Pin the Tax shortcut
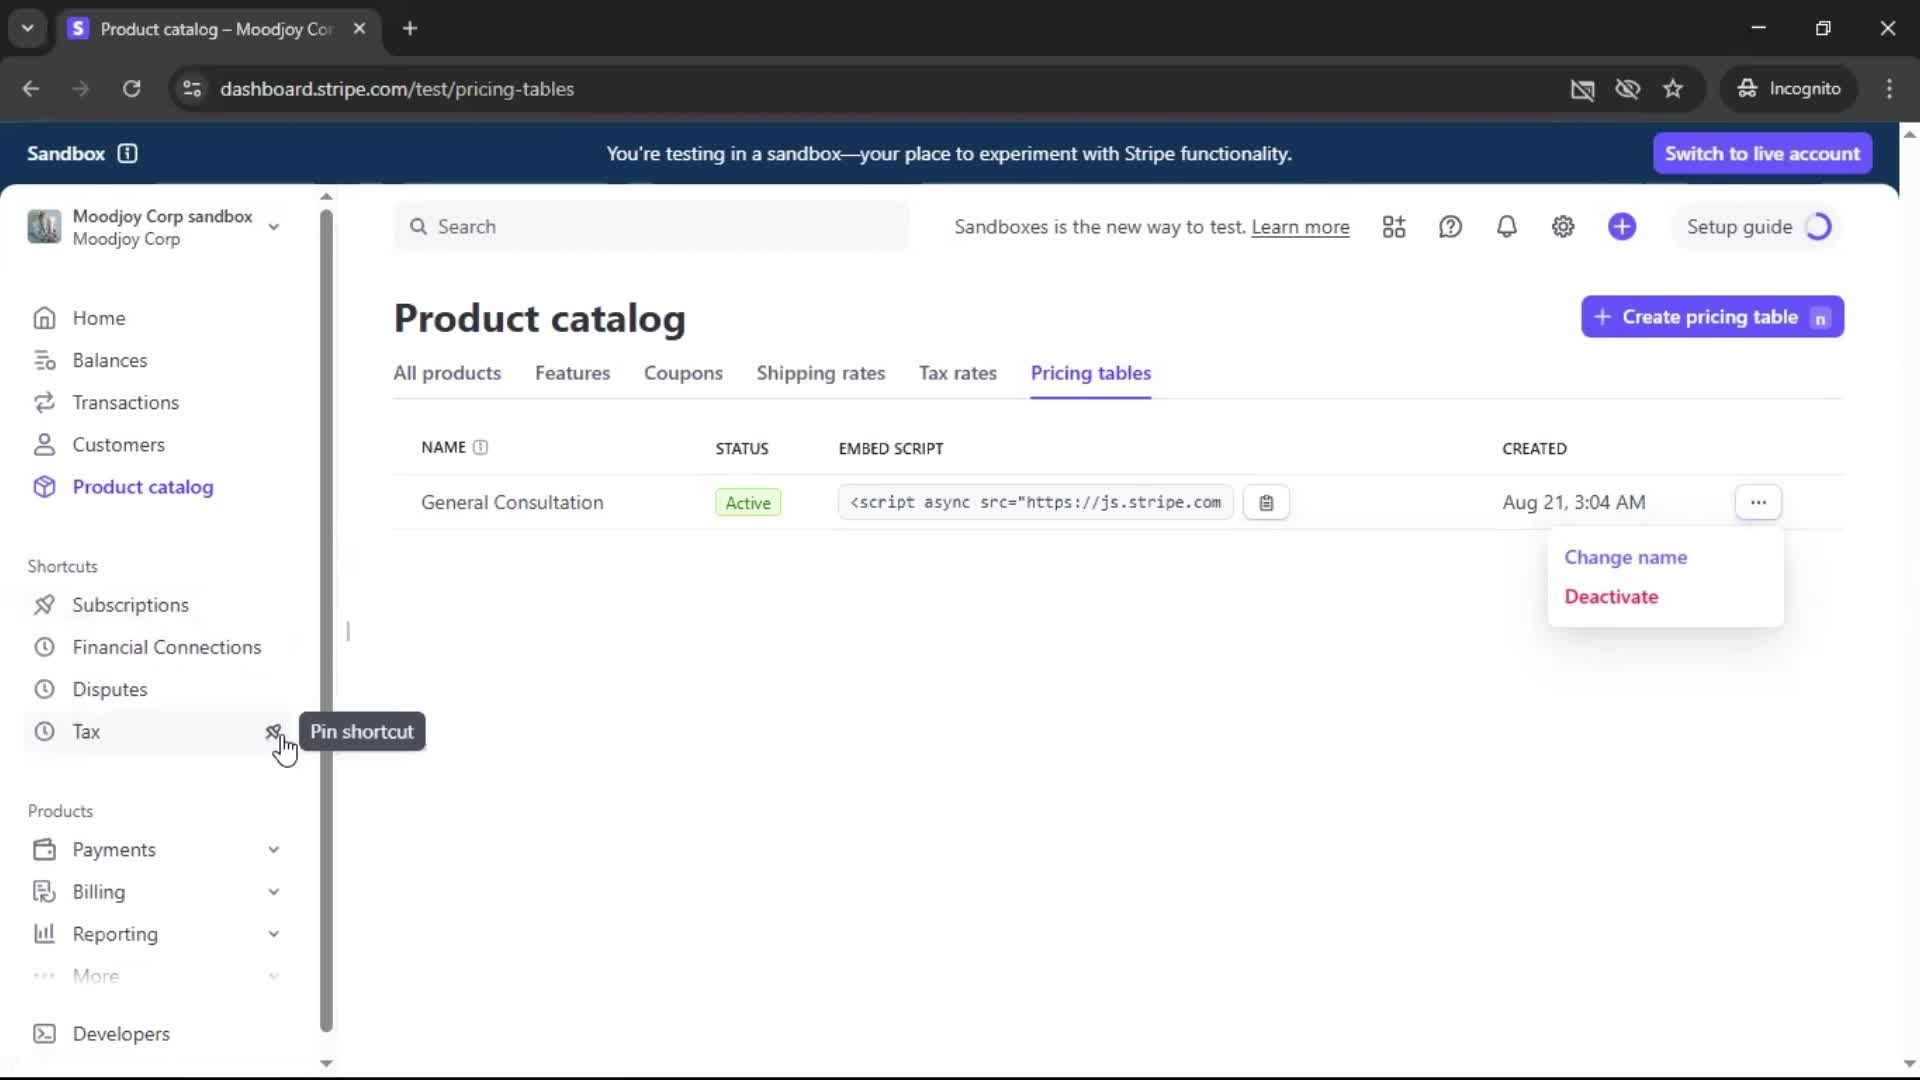This screenshot has height=1080, width=1920. (x=273, y=732)
